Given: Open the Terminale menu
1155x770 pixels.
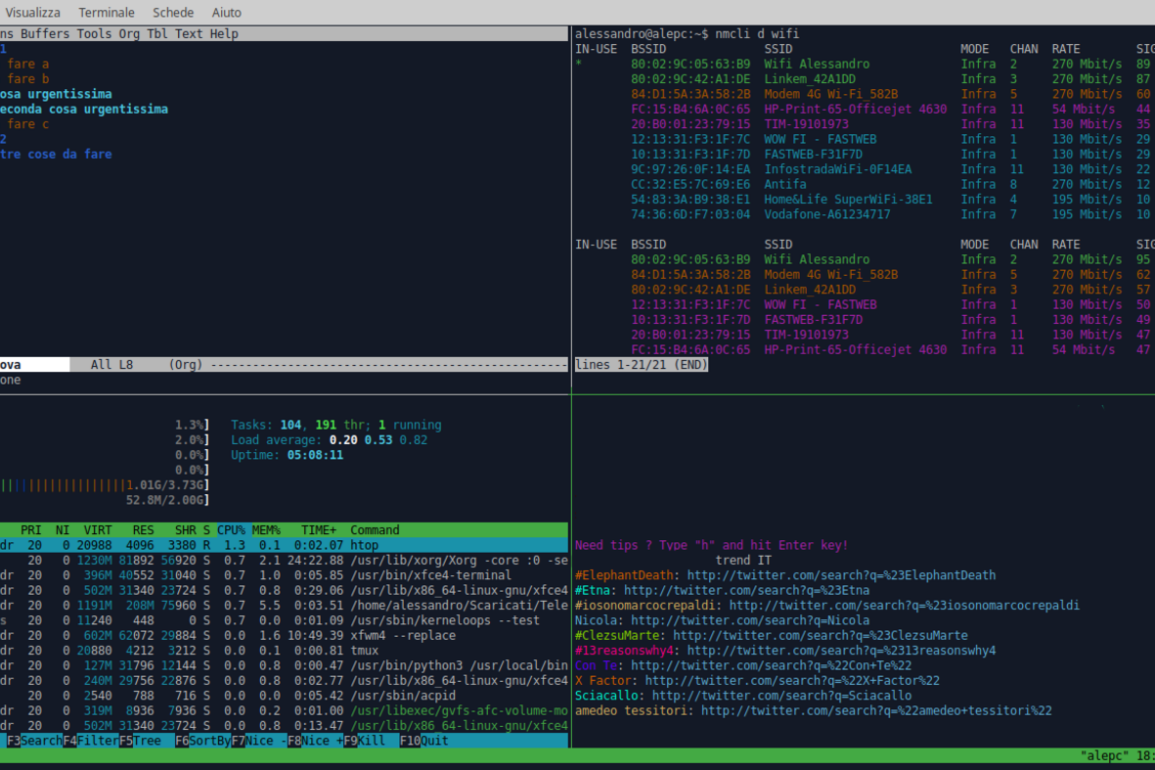Looking at the screenshot, I should pos(106,13).
